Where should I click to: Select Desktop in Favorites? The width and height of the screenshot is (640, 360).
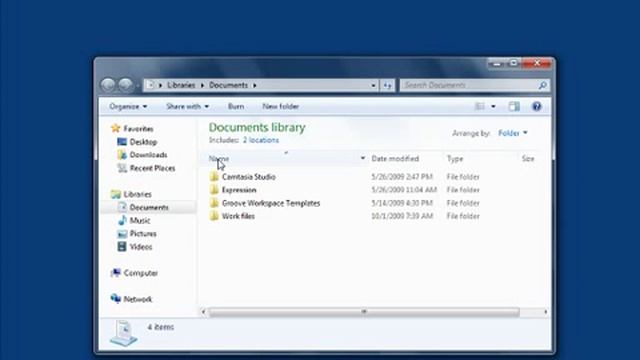143,142
